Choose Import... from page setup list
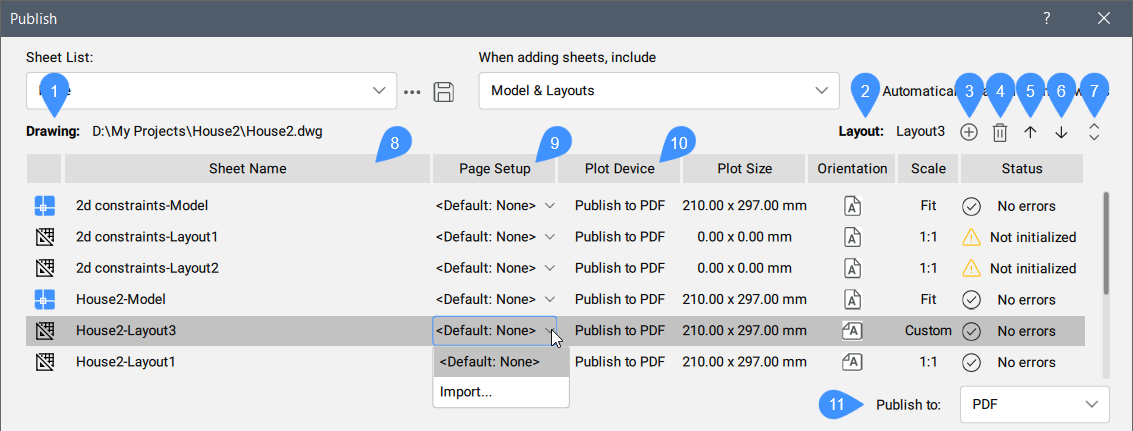The image size is (1133, 431). (466, 392)
